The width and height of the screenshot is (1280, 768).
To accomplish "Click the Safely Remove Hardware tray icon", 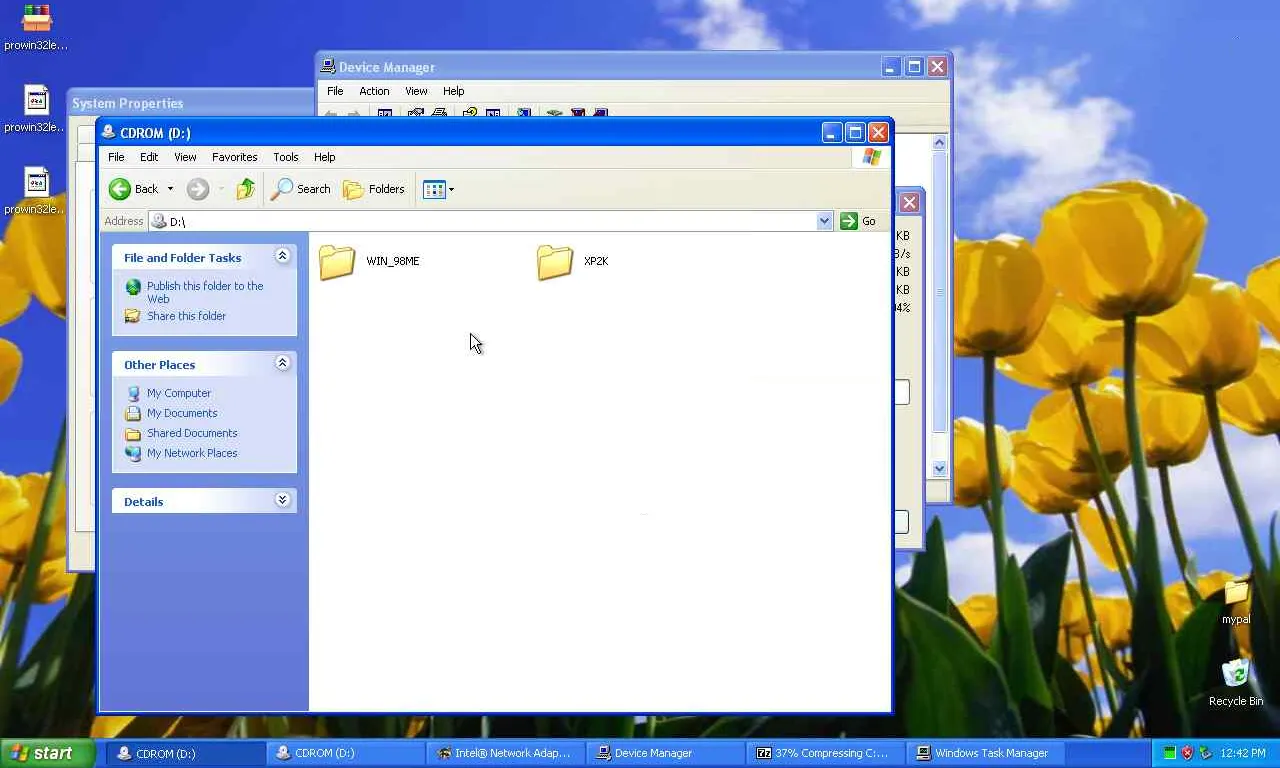I will coord(1206,753).
